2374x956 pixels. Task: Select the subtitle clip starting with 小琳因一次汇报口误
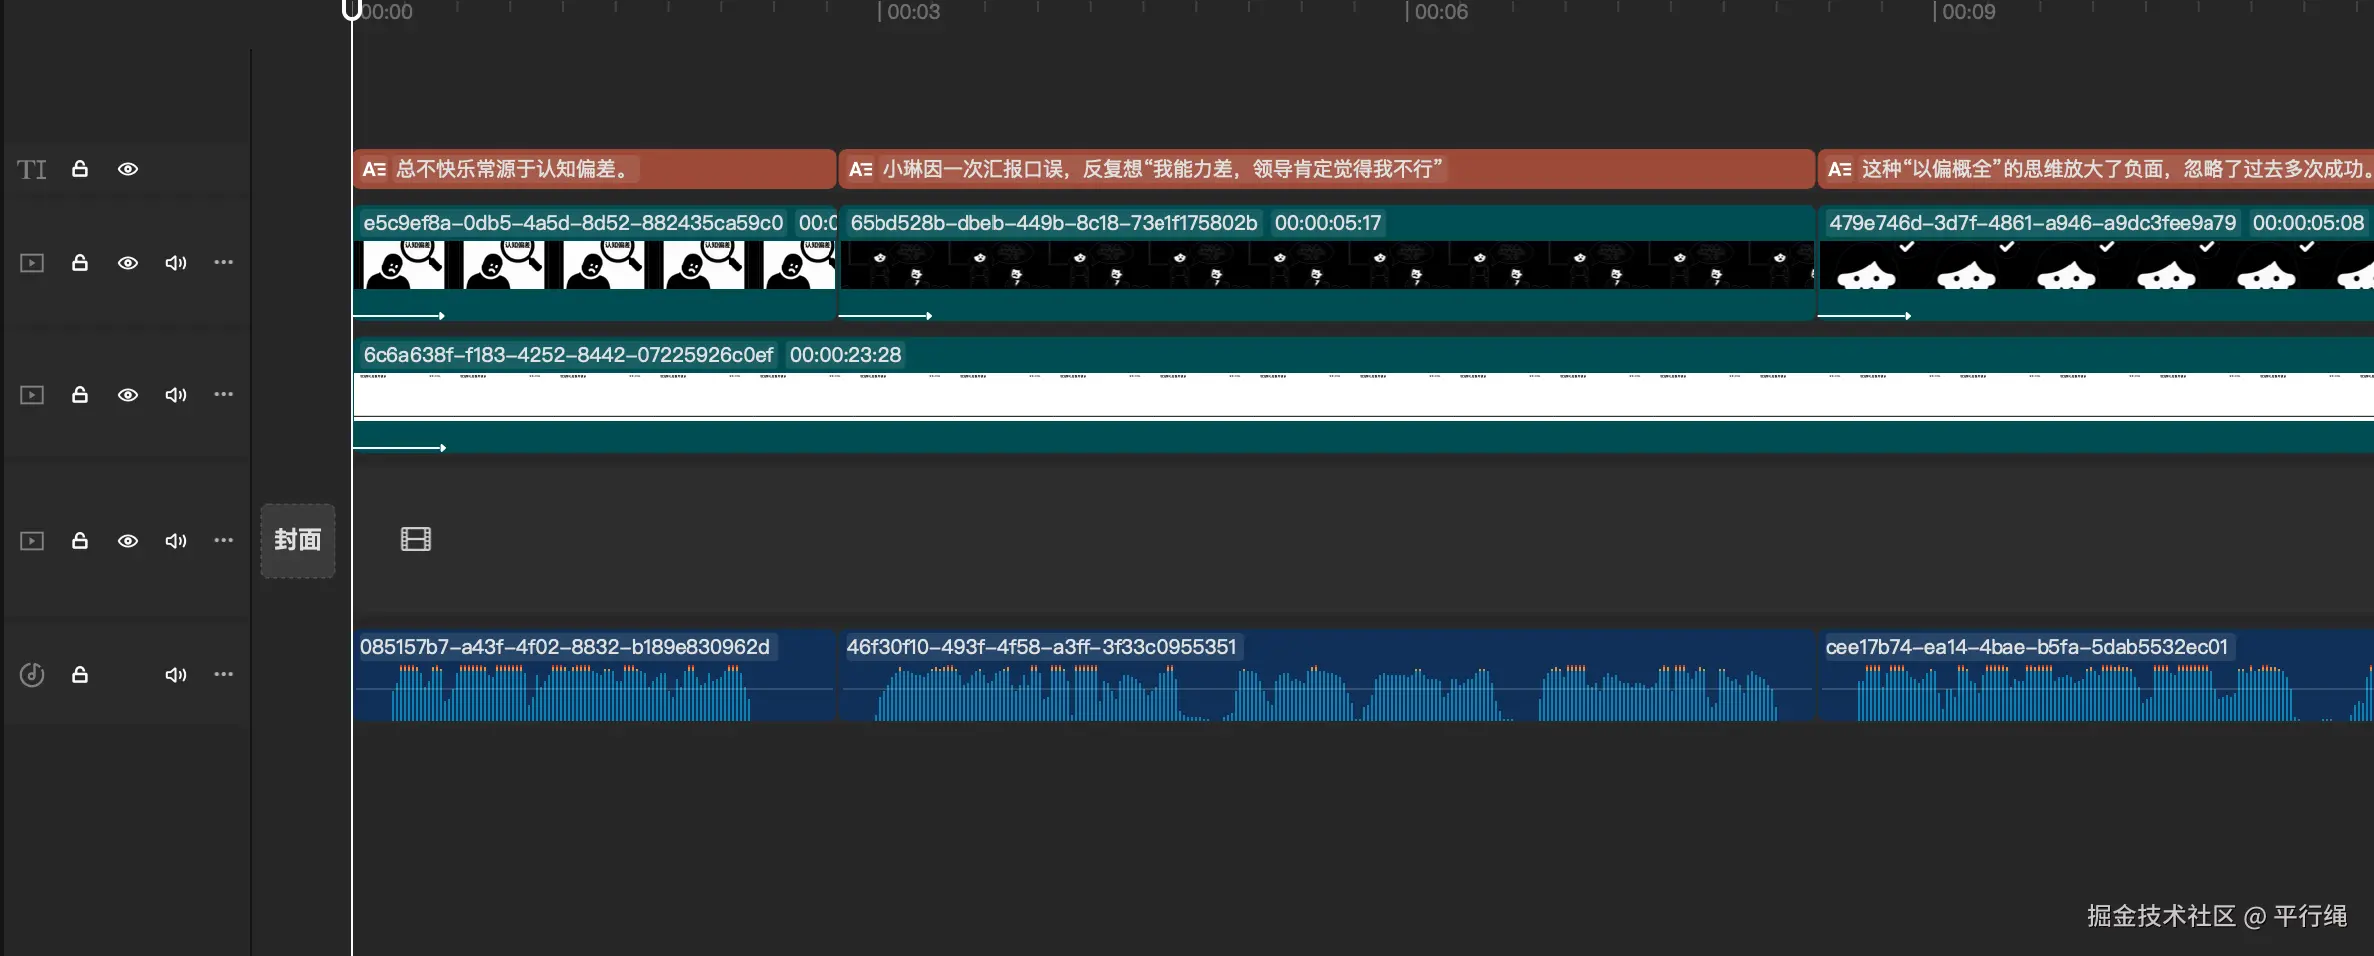pos(1327,169)
